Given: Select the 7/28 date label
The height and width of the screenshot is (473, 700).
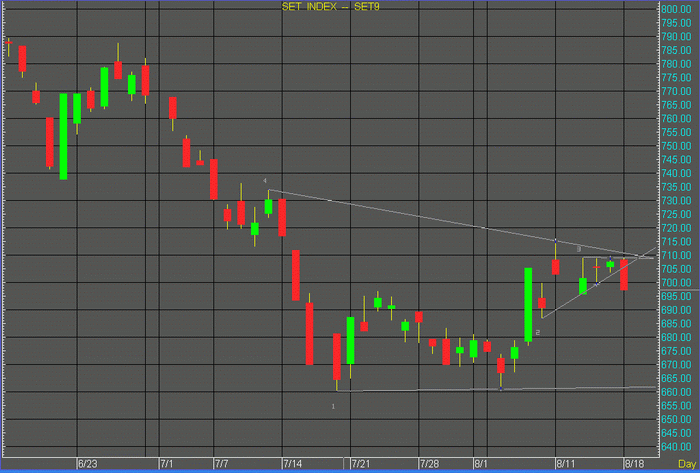Looking at the screenshot, I should tap(429, 464).
